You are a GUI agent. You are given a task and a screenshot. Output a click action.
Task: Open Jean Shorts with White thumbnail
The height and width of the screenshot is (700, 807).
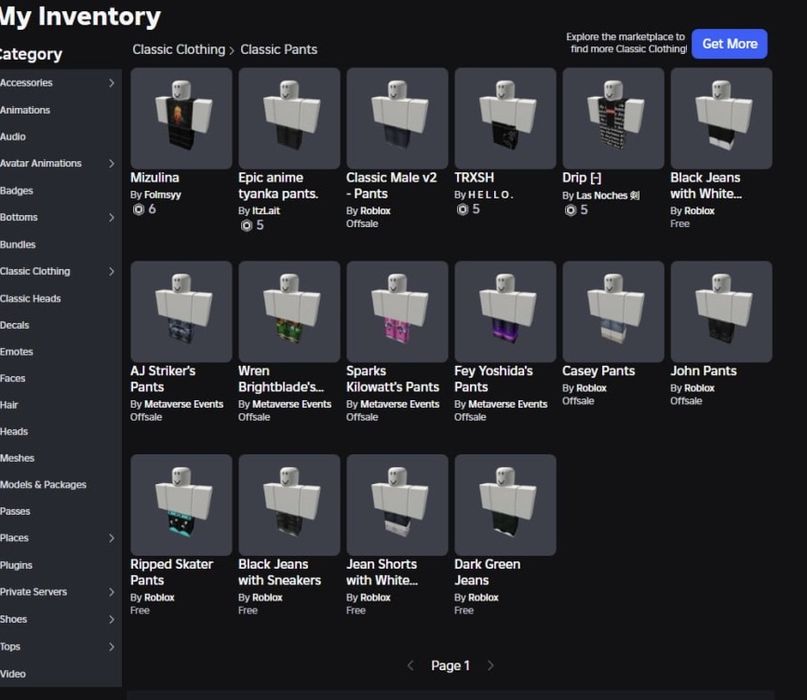point(397,505)
